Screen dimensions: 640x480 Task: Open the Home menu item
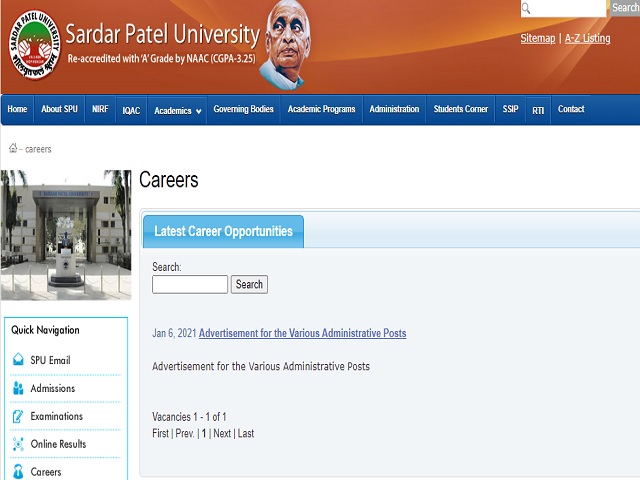[17, 109]
